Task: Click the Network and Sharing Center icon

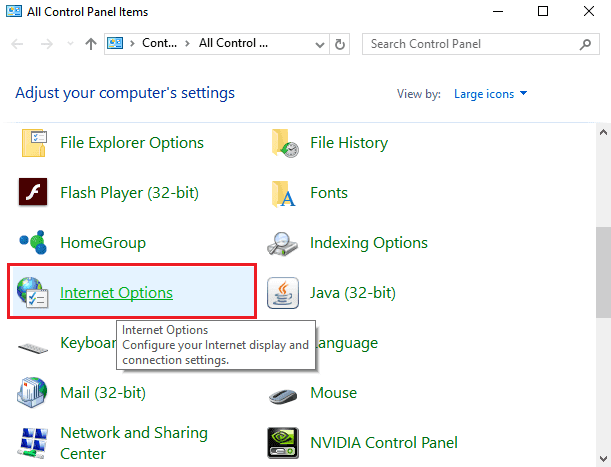Action: click(x=34, y=443)
